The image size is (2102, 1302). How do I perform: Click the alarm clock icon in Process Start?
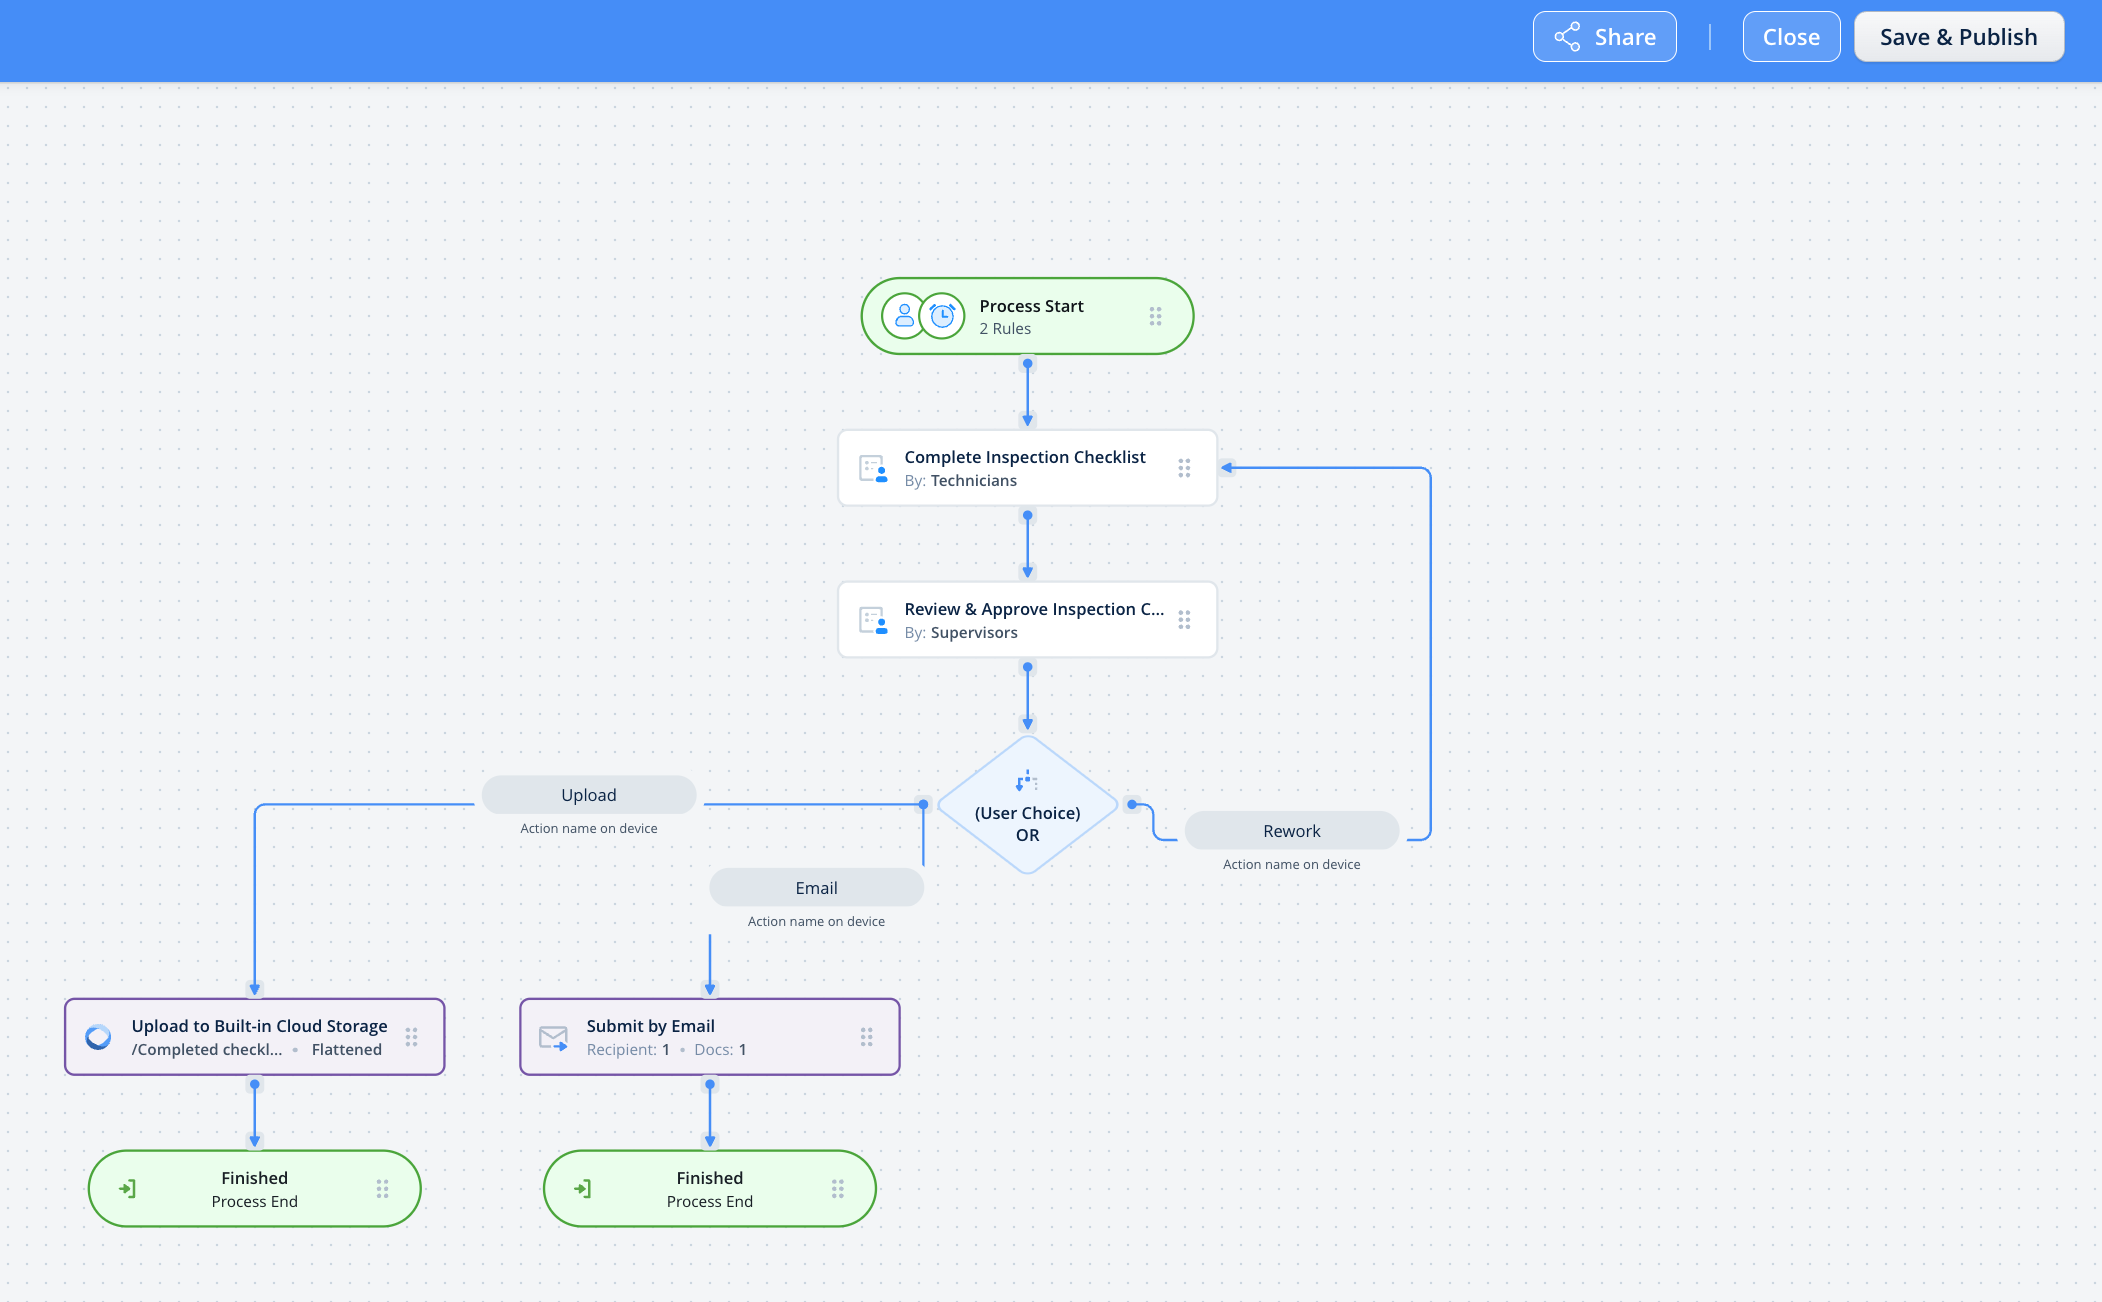(x=942, y=316)
